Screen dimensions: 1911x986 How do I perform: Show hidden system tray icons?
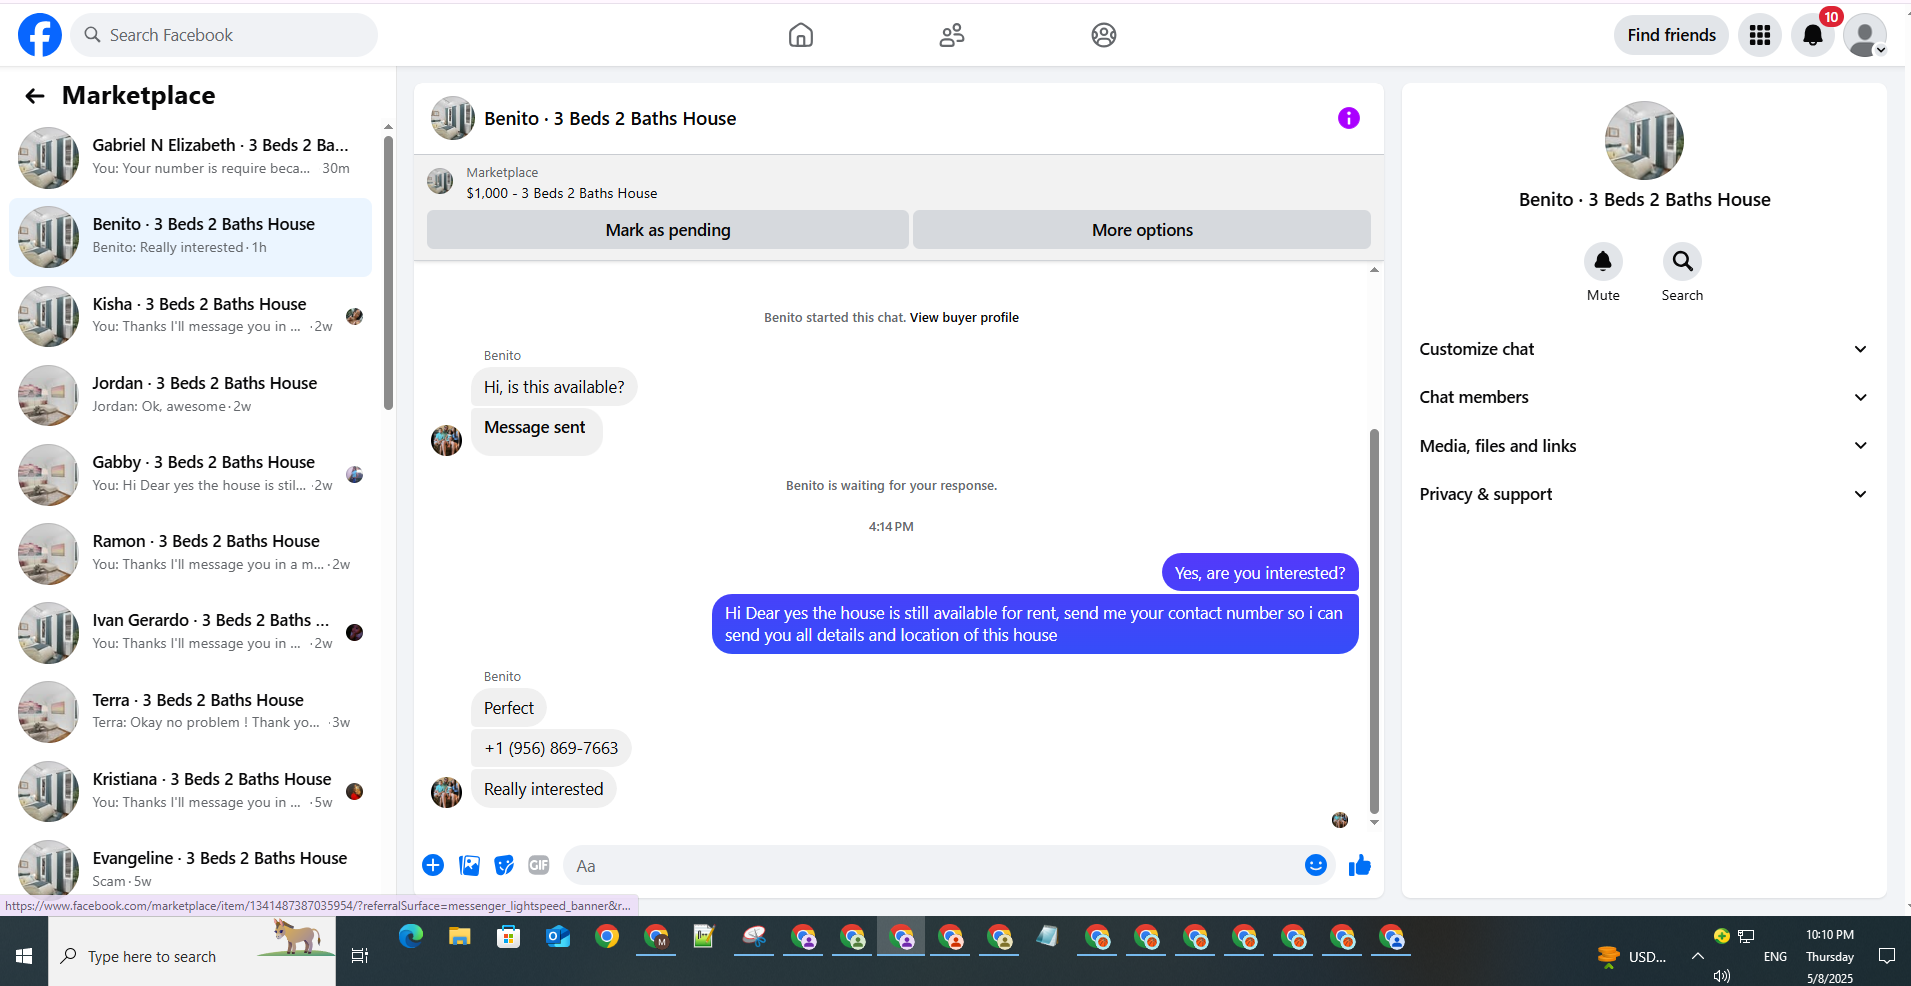(1698, 956)
